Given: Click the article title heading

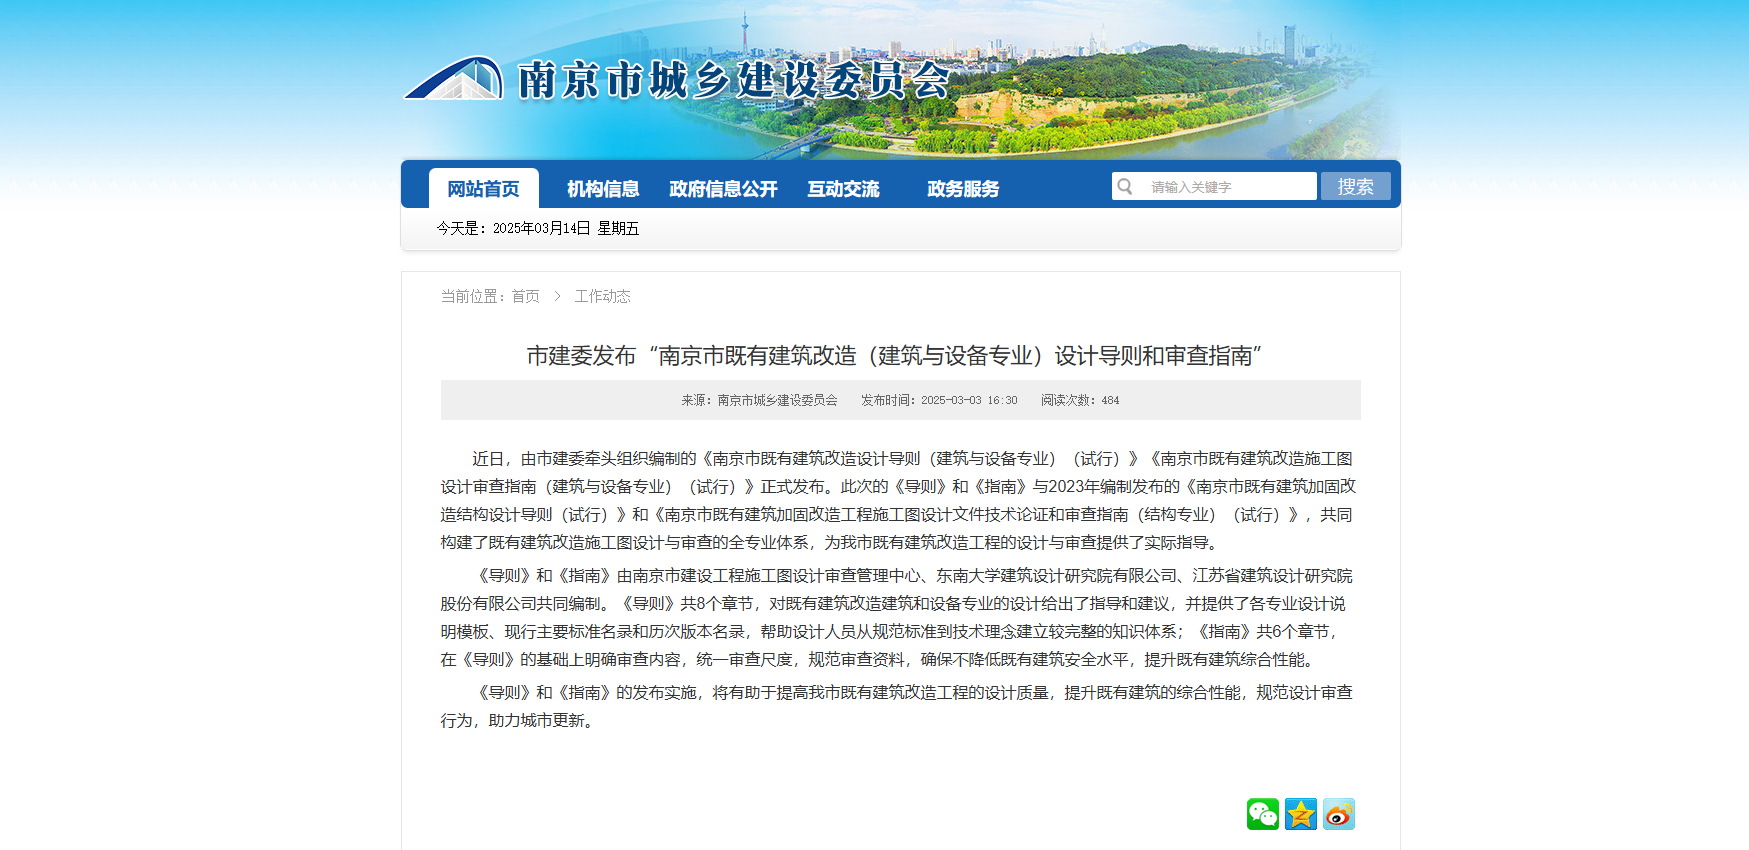Looking at the screenshot, I should [x=895, y=356].
